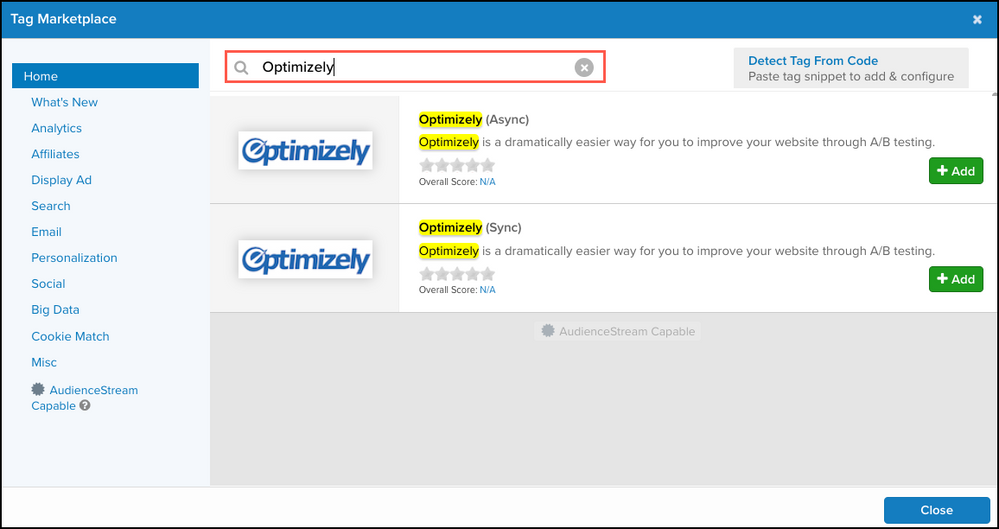
Task: Browse the Analytics tag category
Action: coord(56,128)
